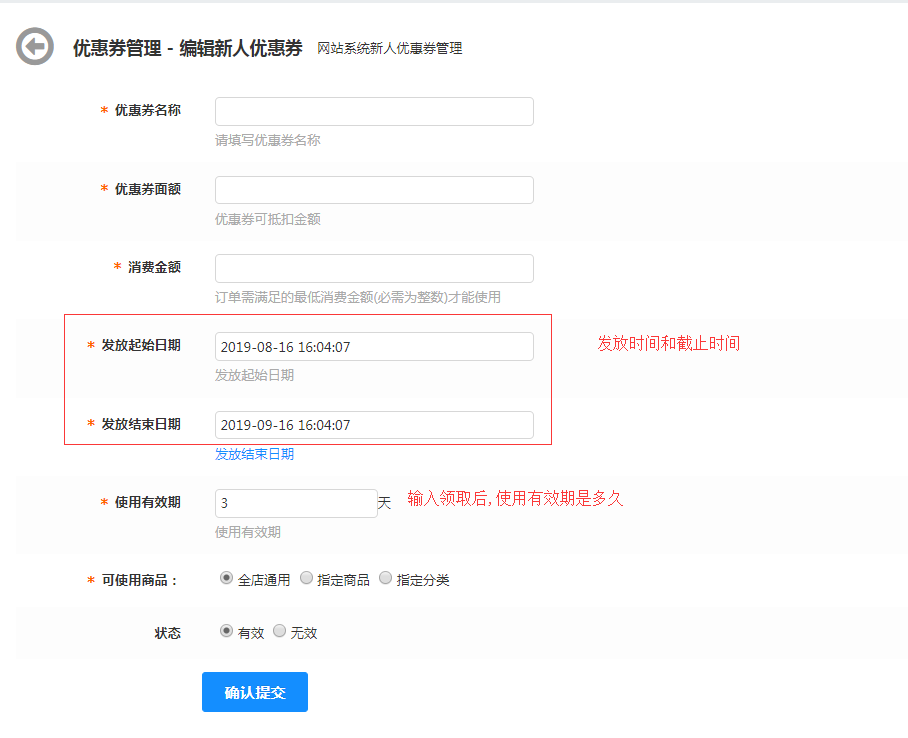Image resolution: width=908 pixels, height=738 pixels.
Task: Click the 优惠券可抵扣金额 helper text
Action: click(267, 219)
